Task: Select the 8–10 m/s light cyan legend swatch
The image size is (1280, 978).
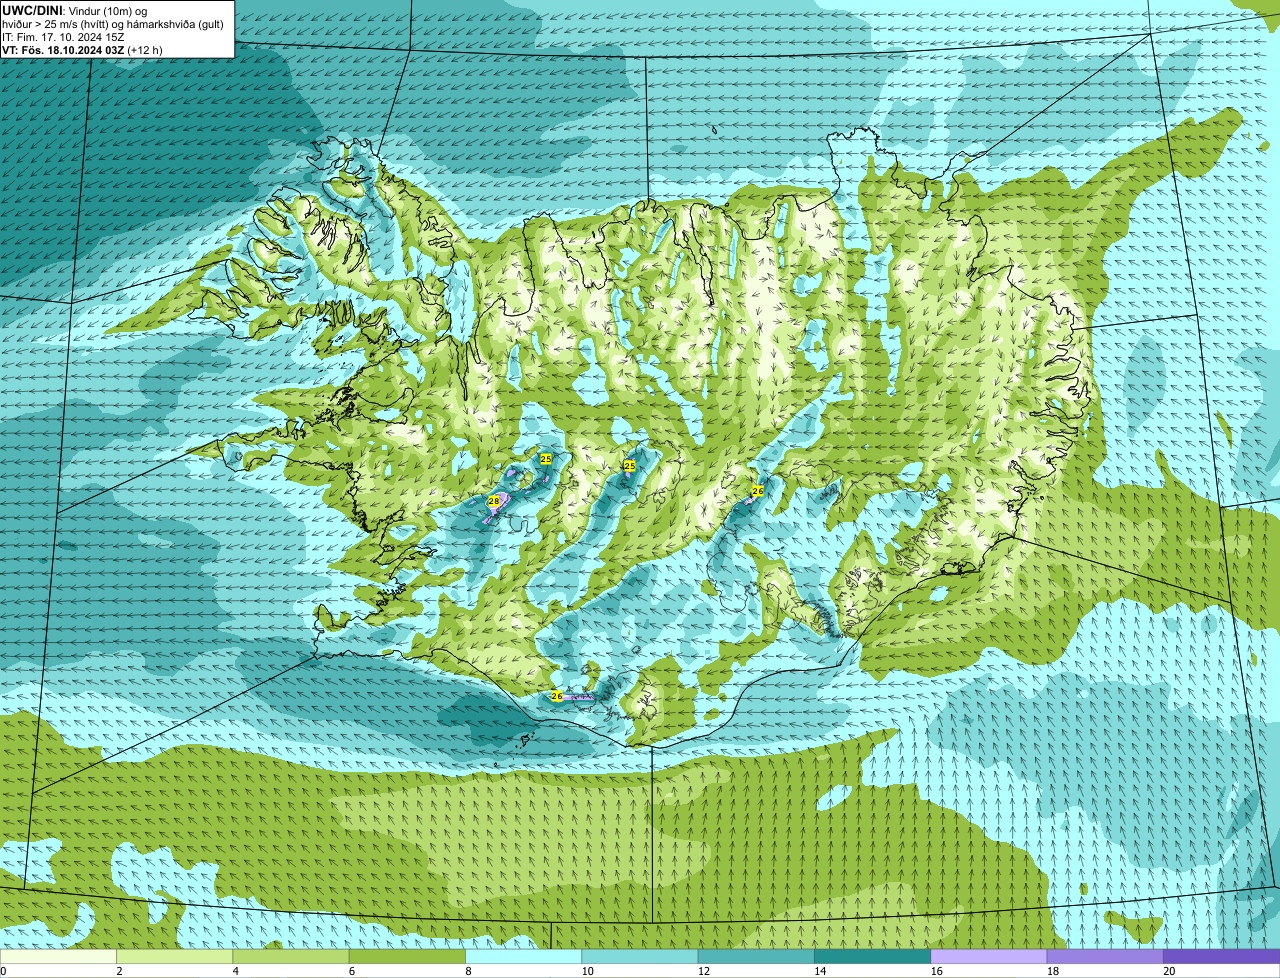Action: tap(523, 956)
